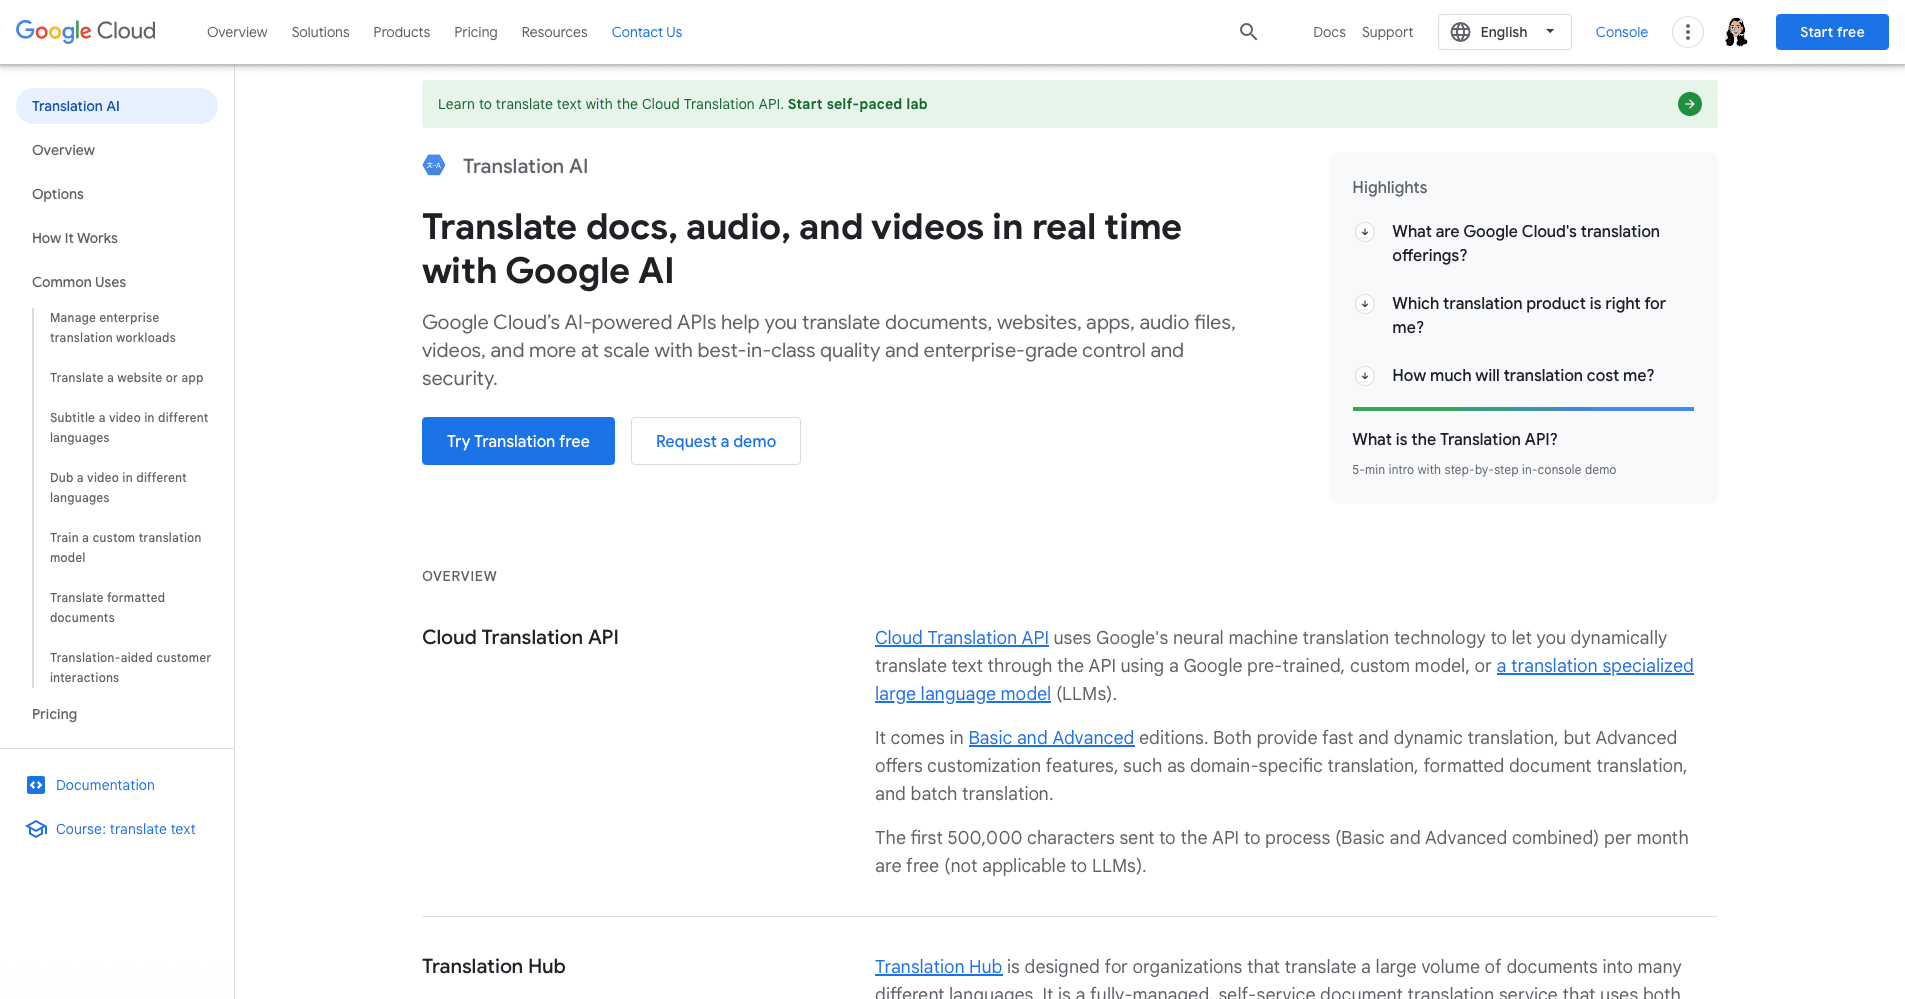Click the green arrow on the lab banner
1905x999 pixels.
point(1689,103)
